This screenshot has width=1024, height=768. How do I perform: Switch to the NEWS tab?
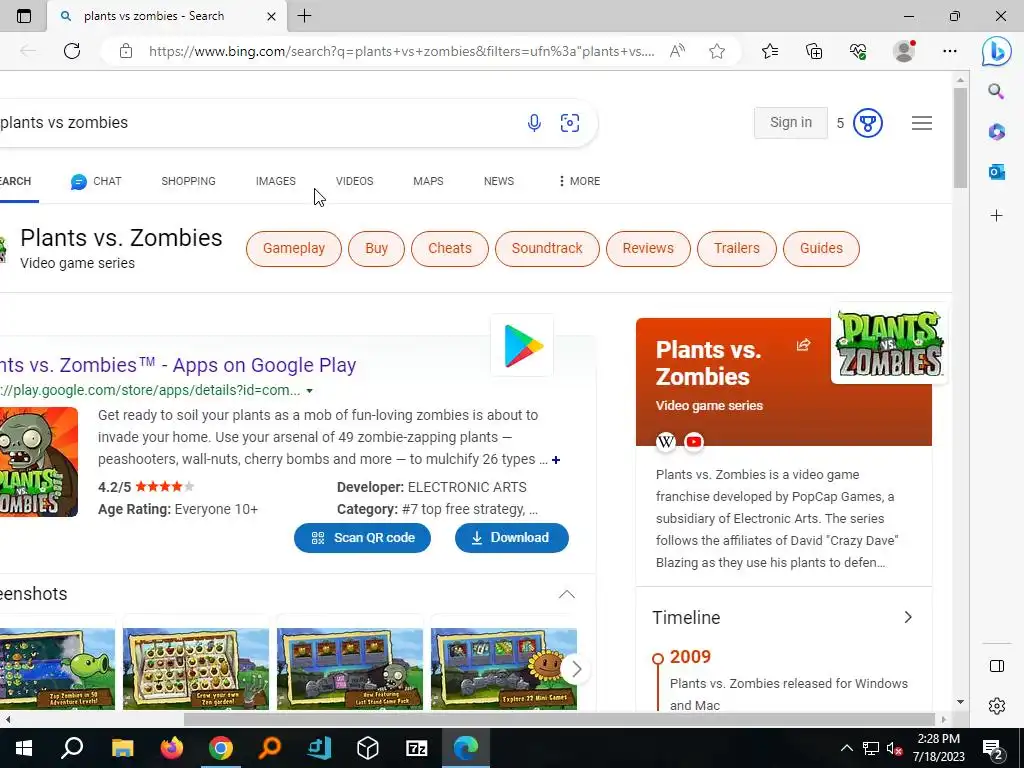click(499, 182)
